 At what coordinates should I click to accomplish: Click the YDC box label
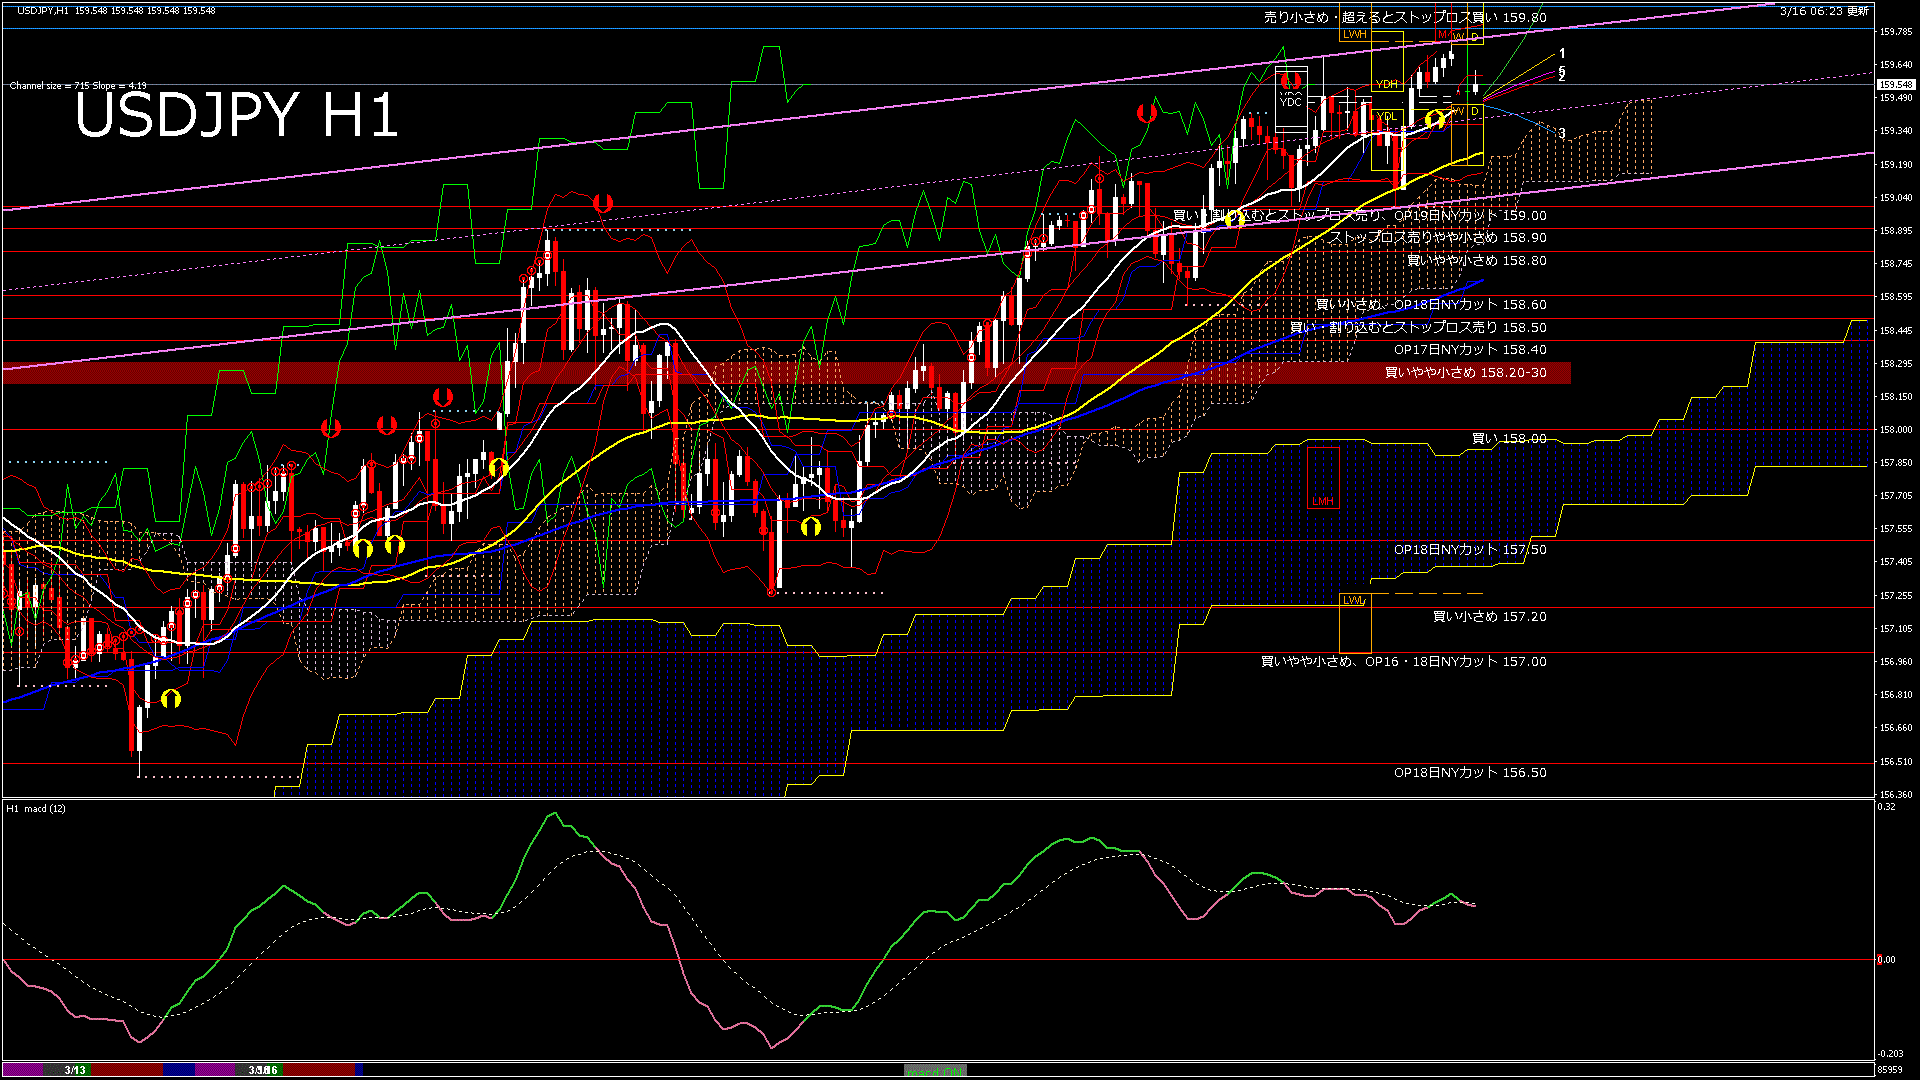click(1290, 102)
